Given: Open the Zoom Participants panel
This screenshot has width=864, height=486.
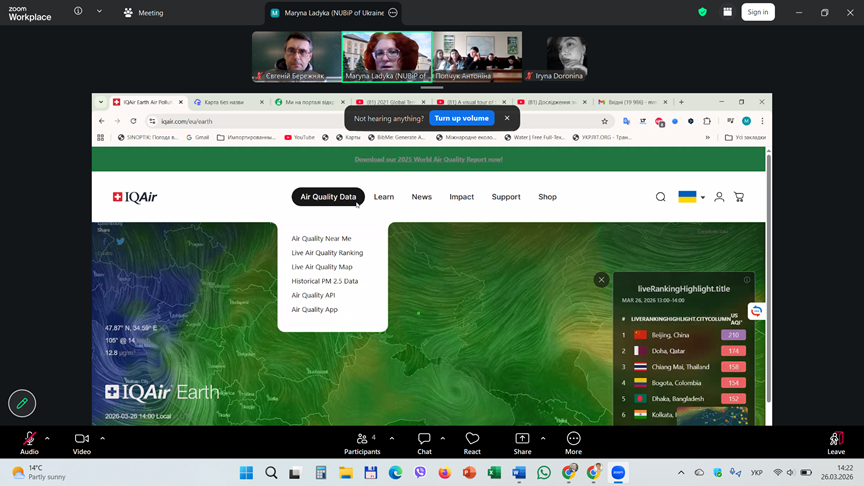Looking at the screenshot, I should coord(362,439).
